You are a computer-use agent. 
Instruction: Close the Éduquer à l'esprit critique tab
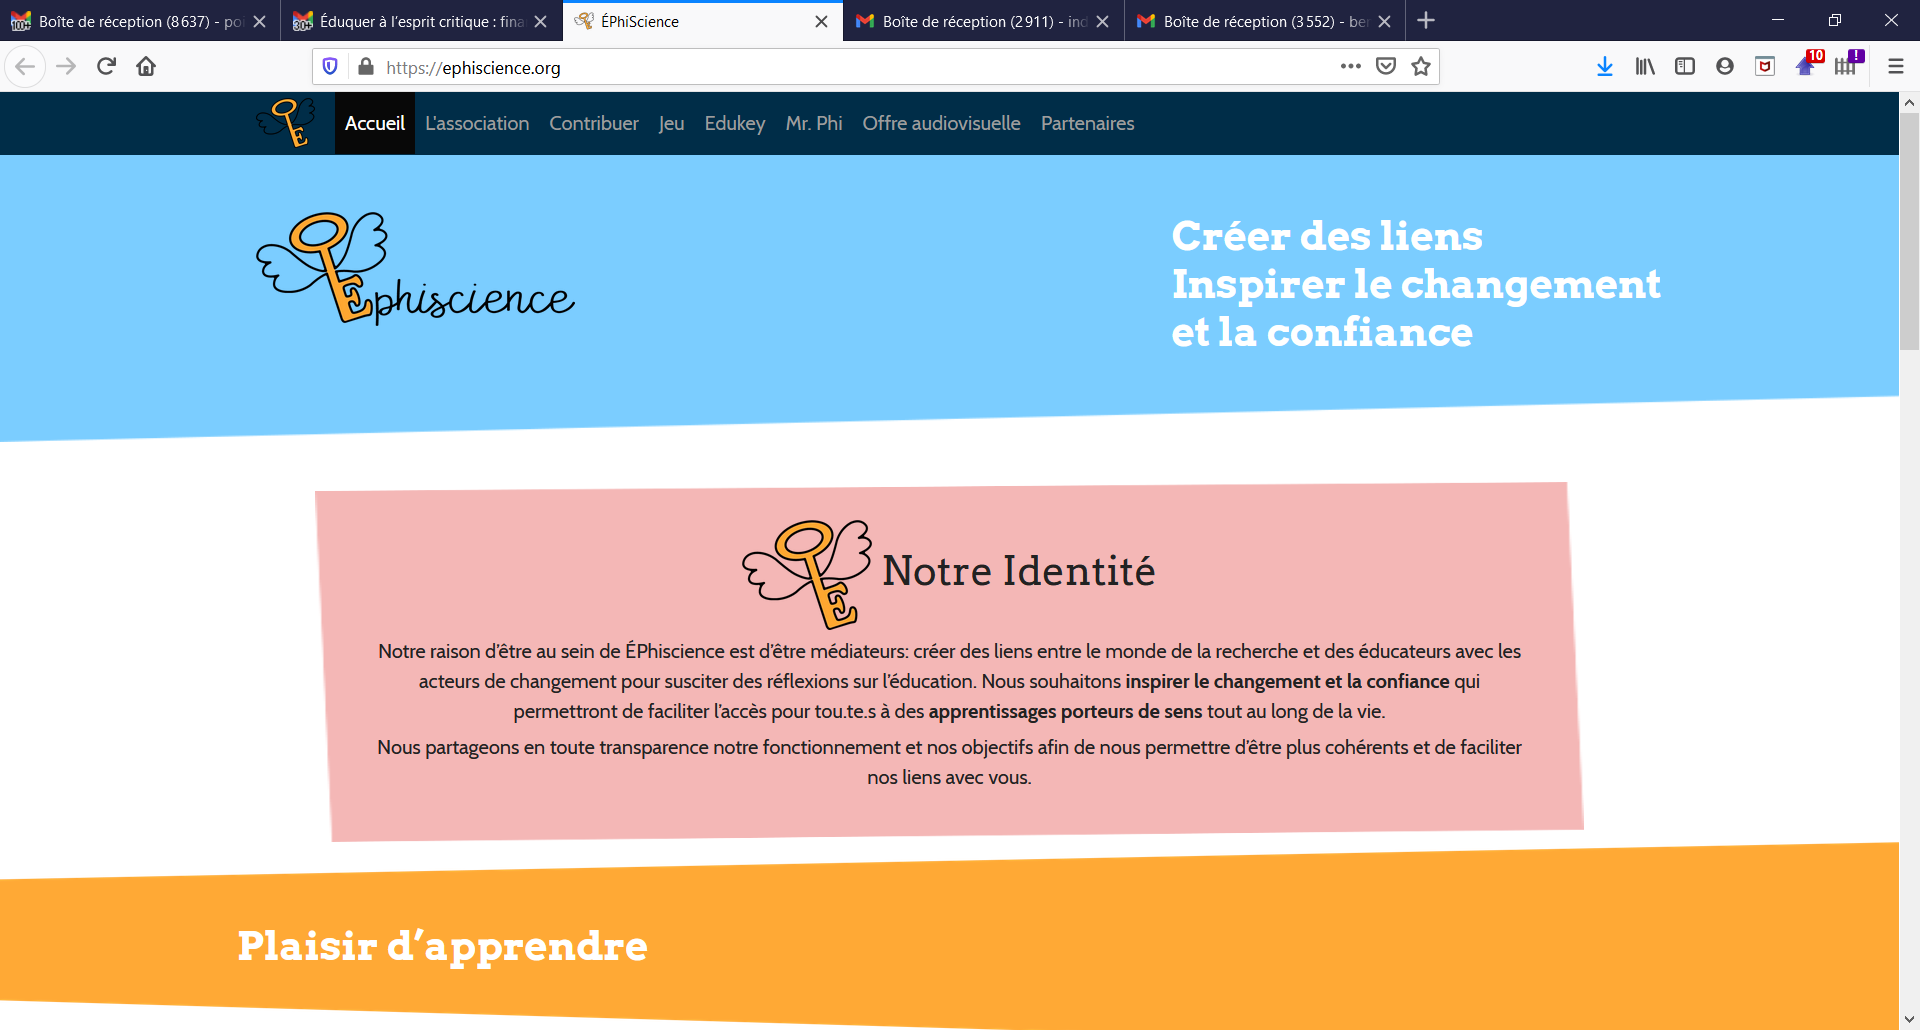coord(540,21)
